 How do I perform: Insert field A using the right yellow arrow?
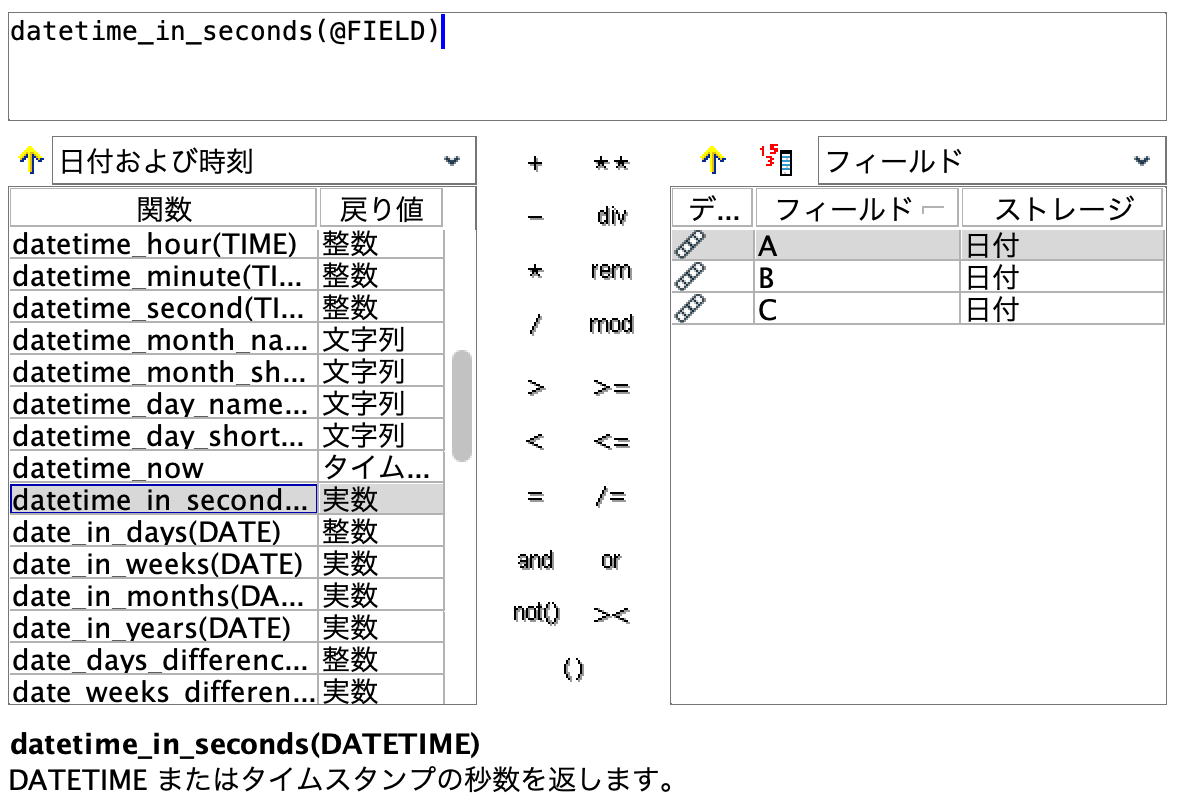pos(711,160)
